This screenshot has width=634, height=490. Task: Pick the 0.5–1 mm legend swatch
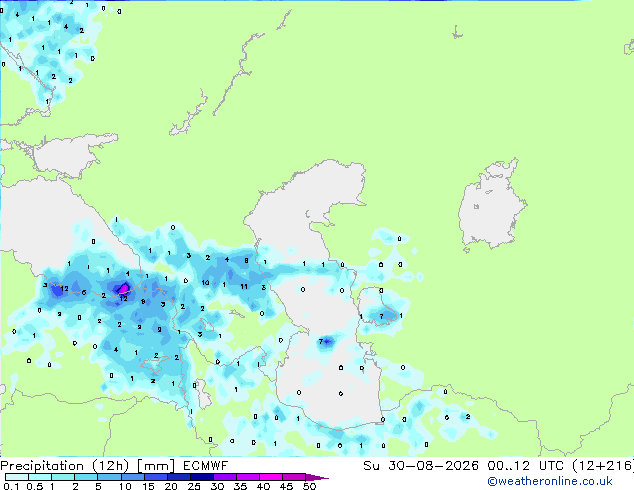click(40, 477)
